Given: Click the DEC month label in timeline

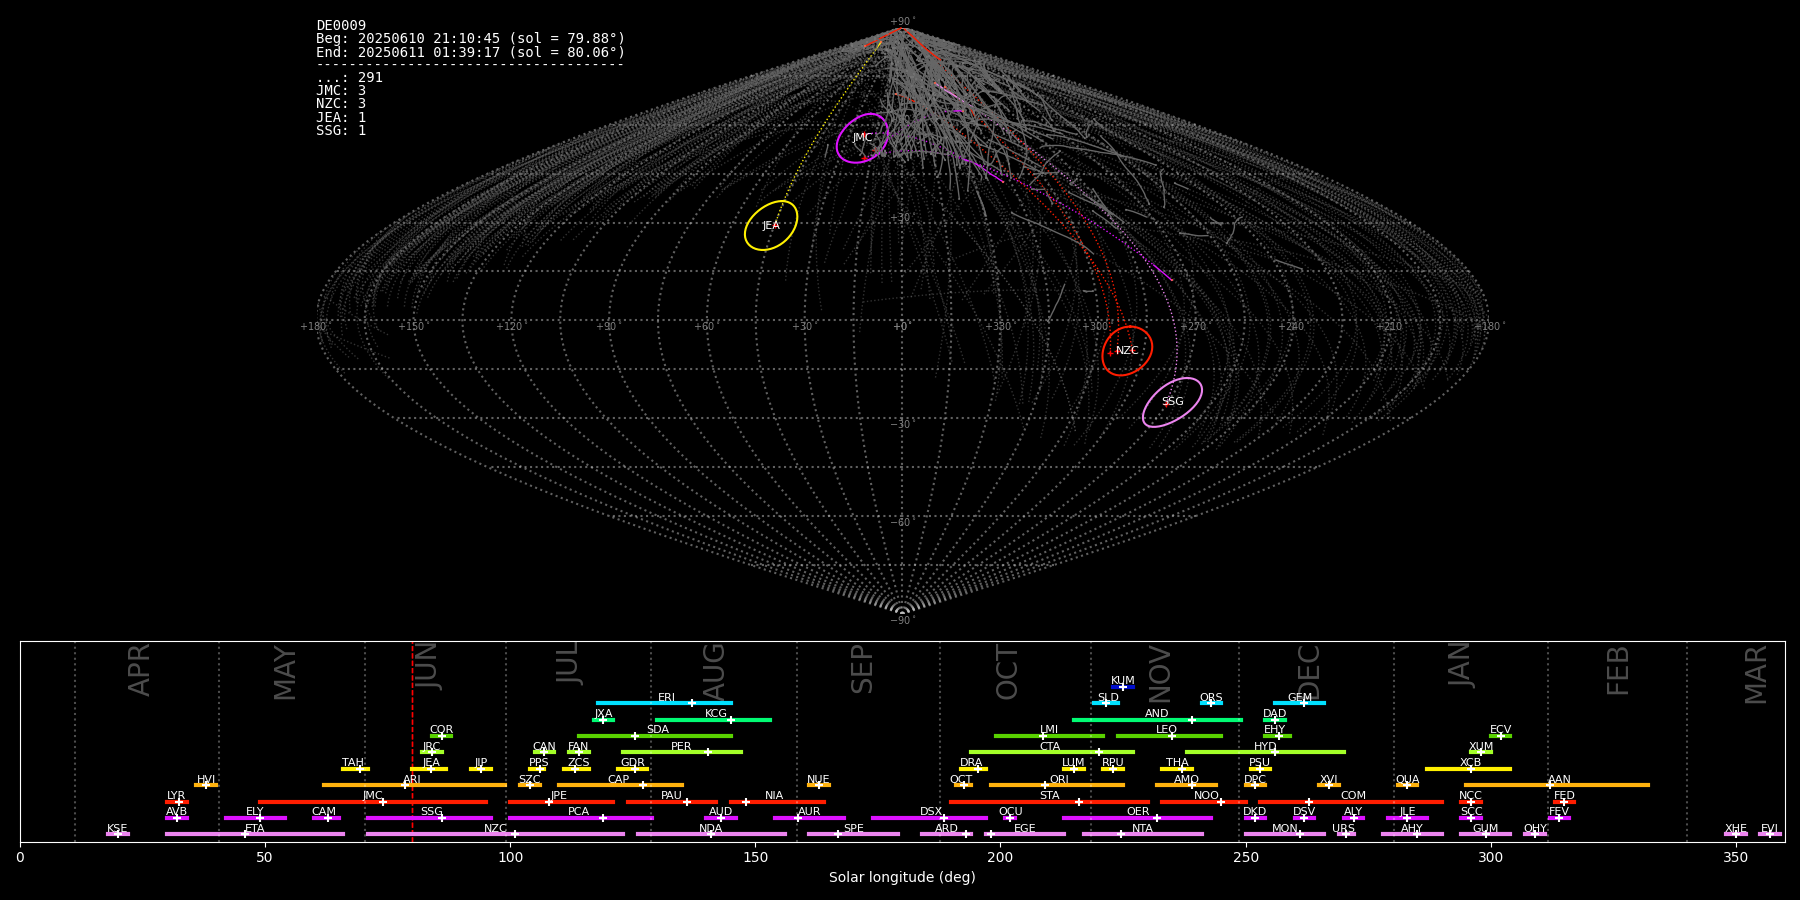Looking at the screenshot, I should [x=1308, y=672].
